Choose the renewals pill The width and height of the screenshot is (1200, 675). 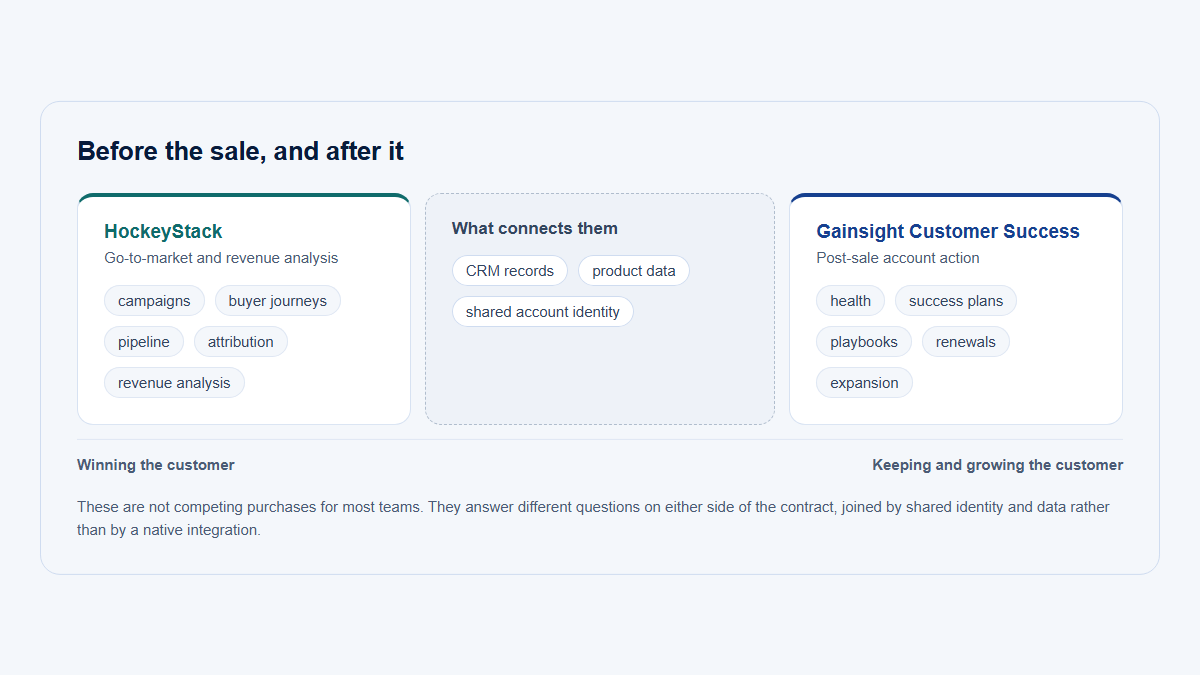[x=966, y=342]
